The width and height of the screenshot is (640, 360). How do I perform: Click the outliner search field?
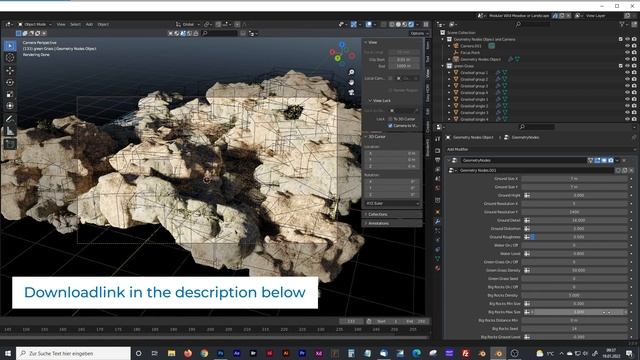(x=532, y=24)
